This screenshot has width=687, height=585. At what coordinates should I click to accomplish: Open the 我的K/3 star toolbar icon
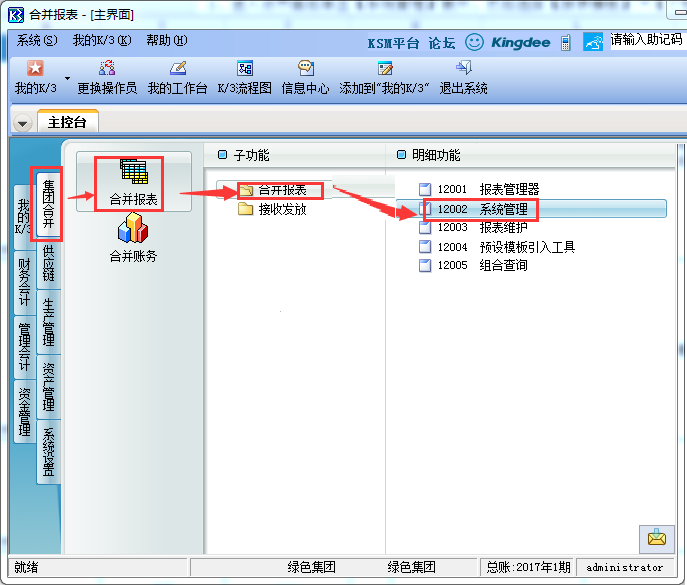coord(35,68)
